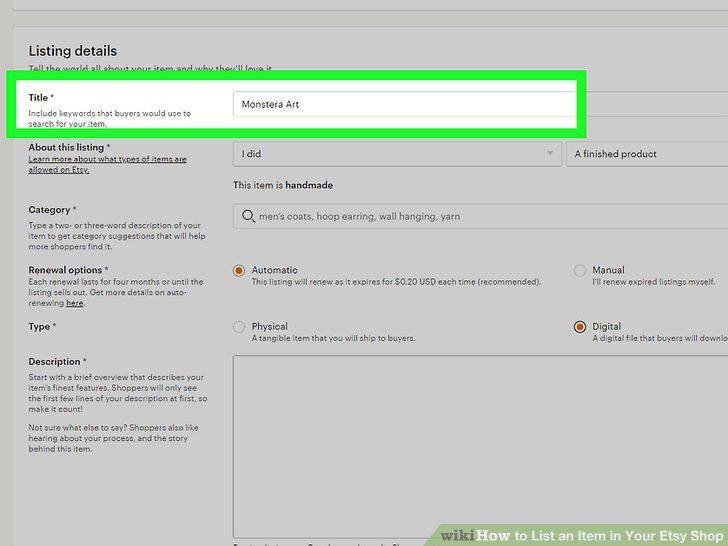Screen dimensions: 728x546
Task: Open the "Learn more about what types of items" link
Action: tap(107, 164)
